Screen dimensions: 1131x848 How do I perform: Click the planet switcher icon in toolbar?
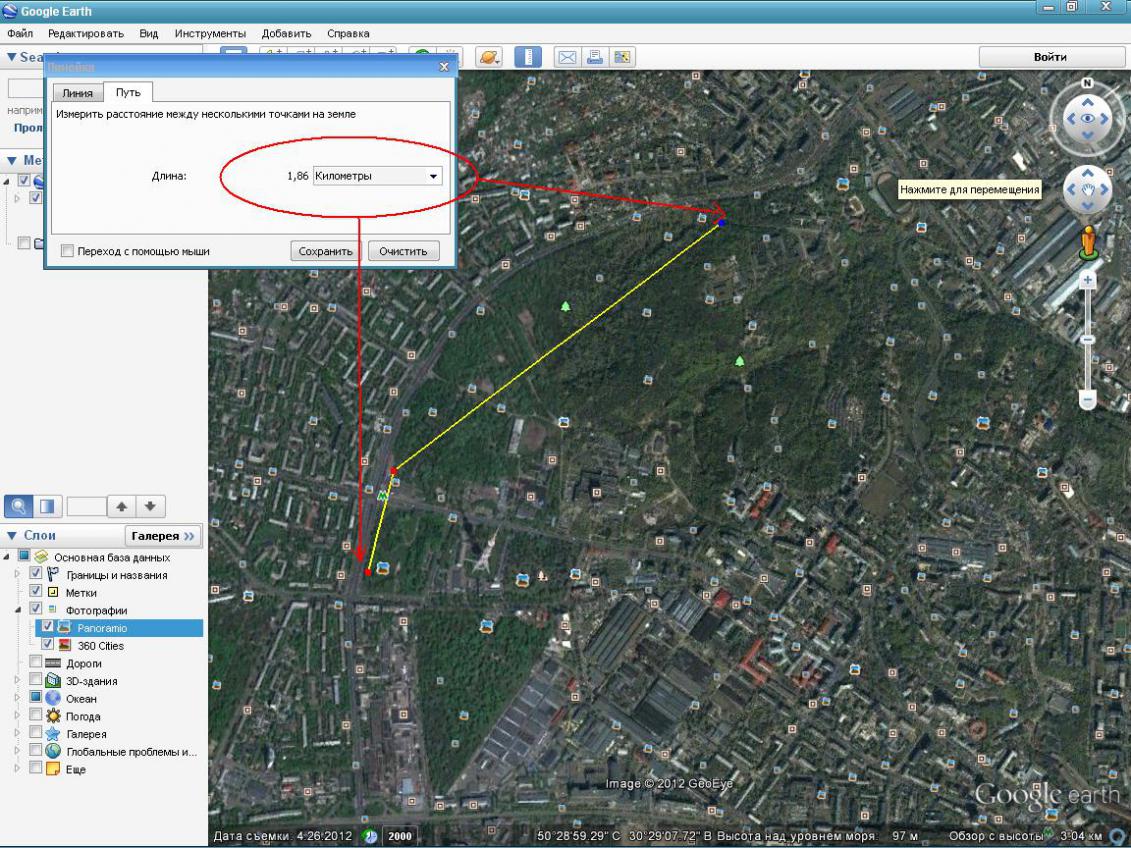489,57
